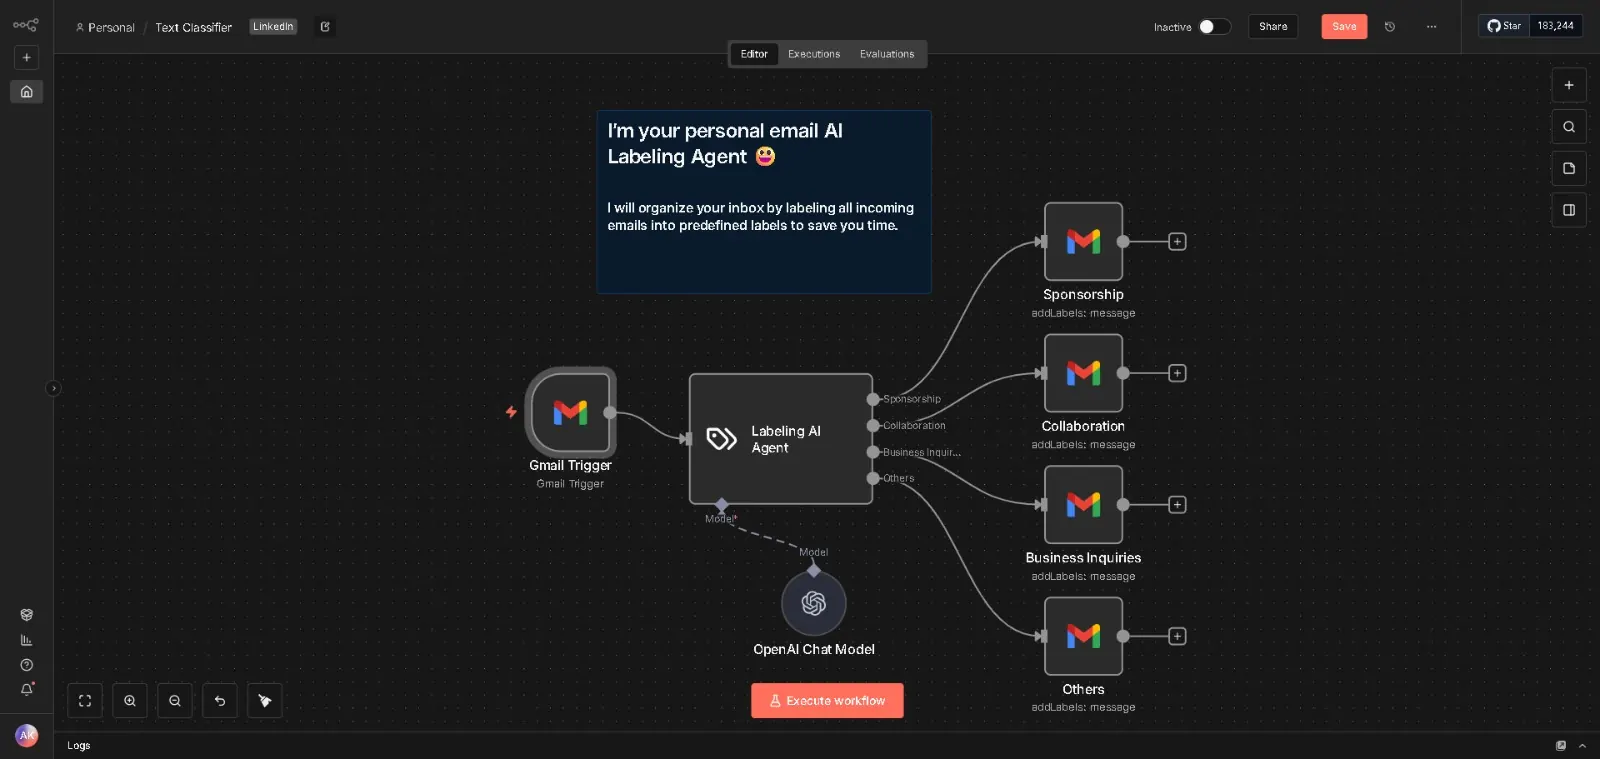Click the plus button in the left sidebar
The width and height of the screenshot is (1600, 759).
tap(27, 58)
